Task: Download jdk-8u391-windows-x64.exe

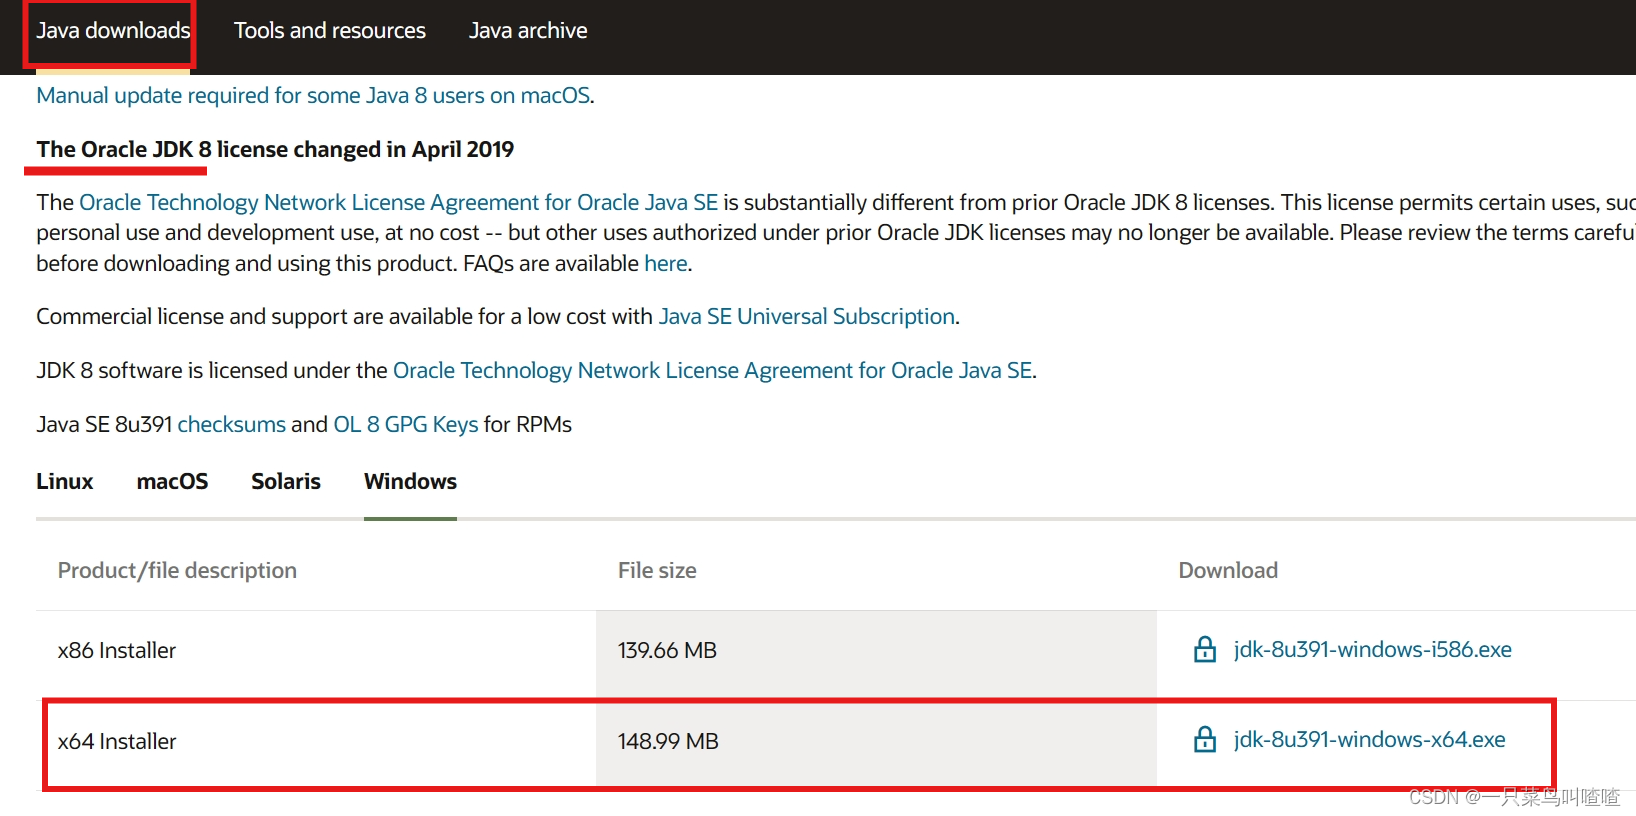Action: click(x=1369, y=739)
